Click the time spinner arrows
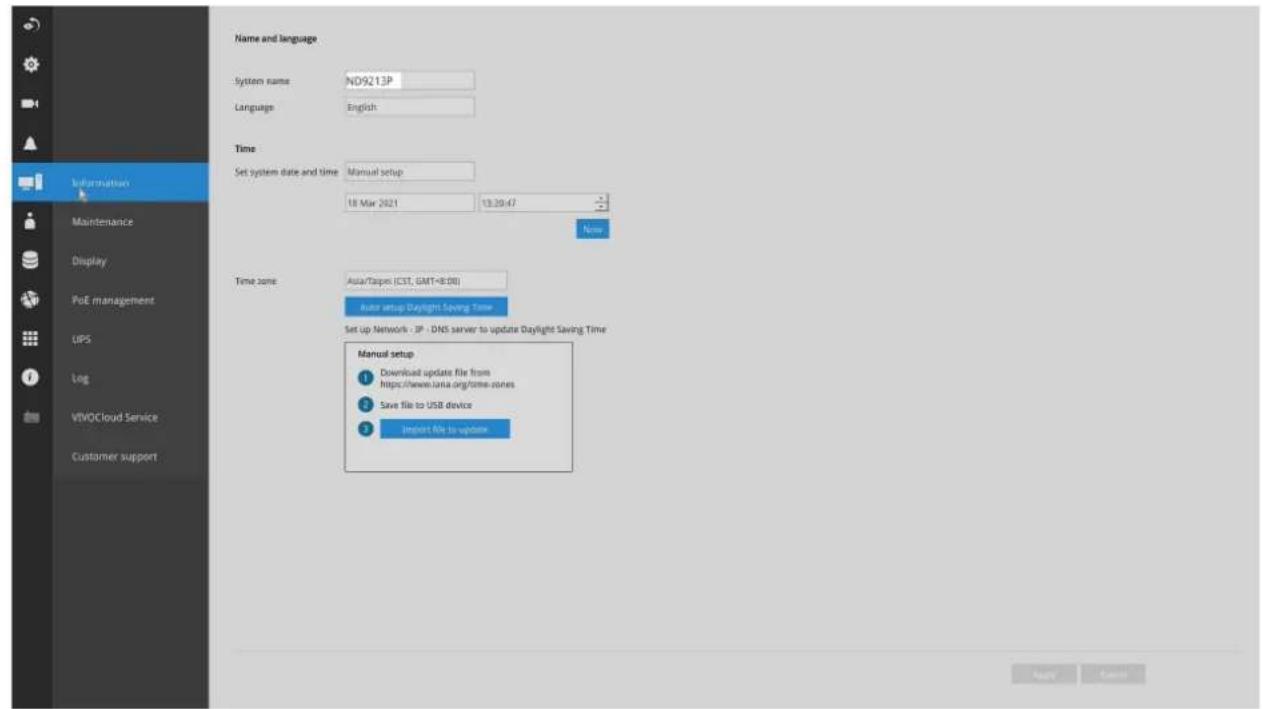1262x709 pixels. pos(601,203)
